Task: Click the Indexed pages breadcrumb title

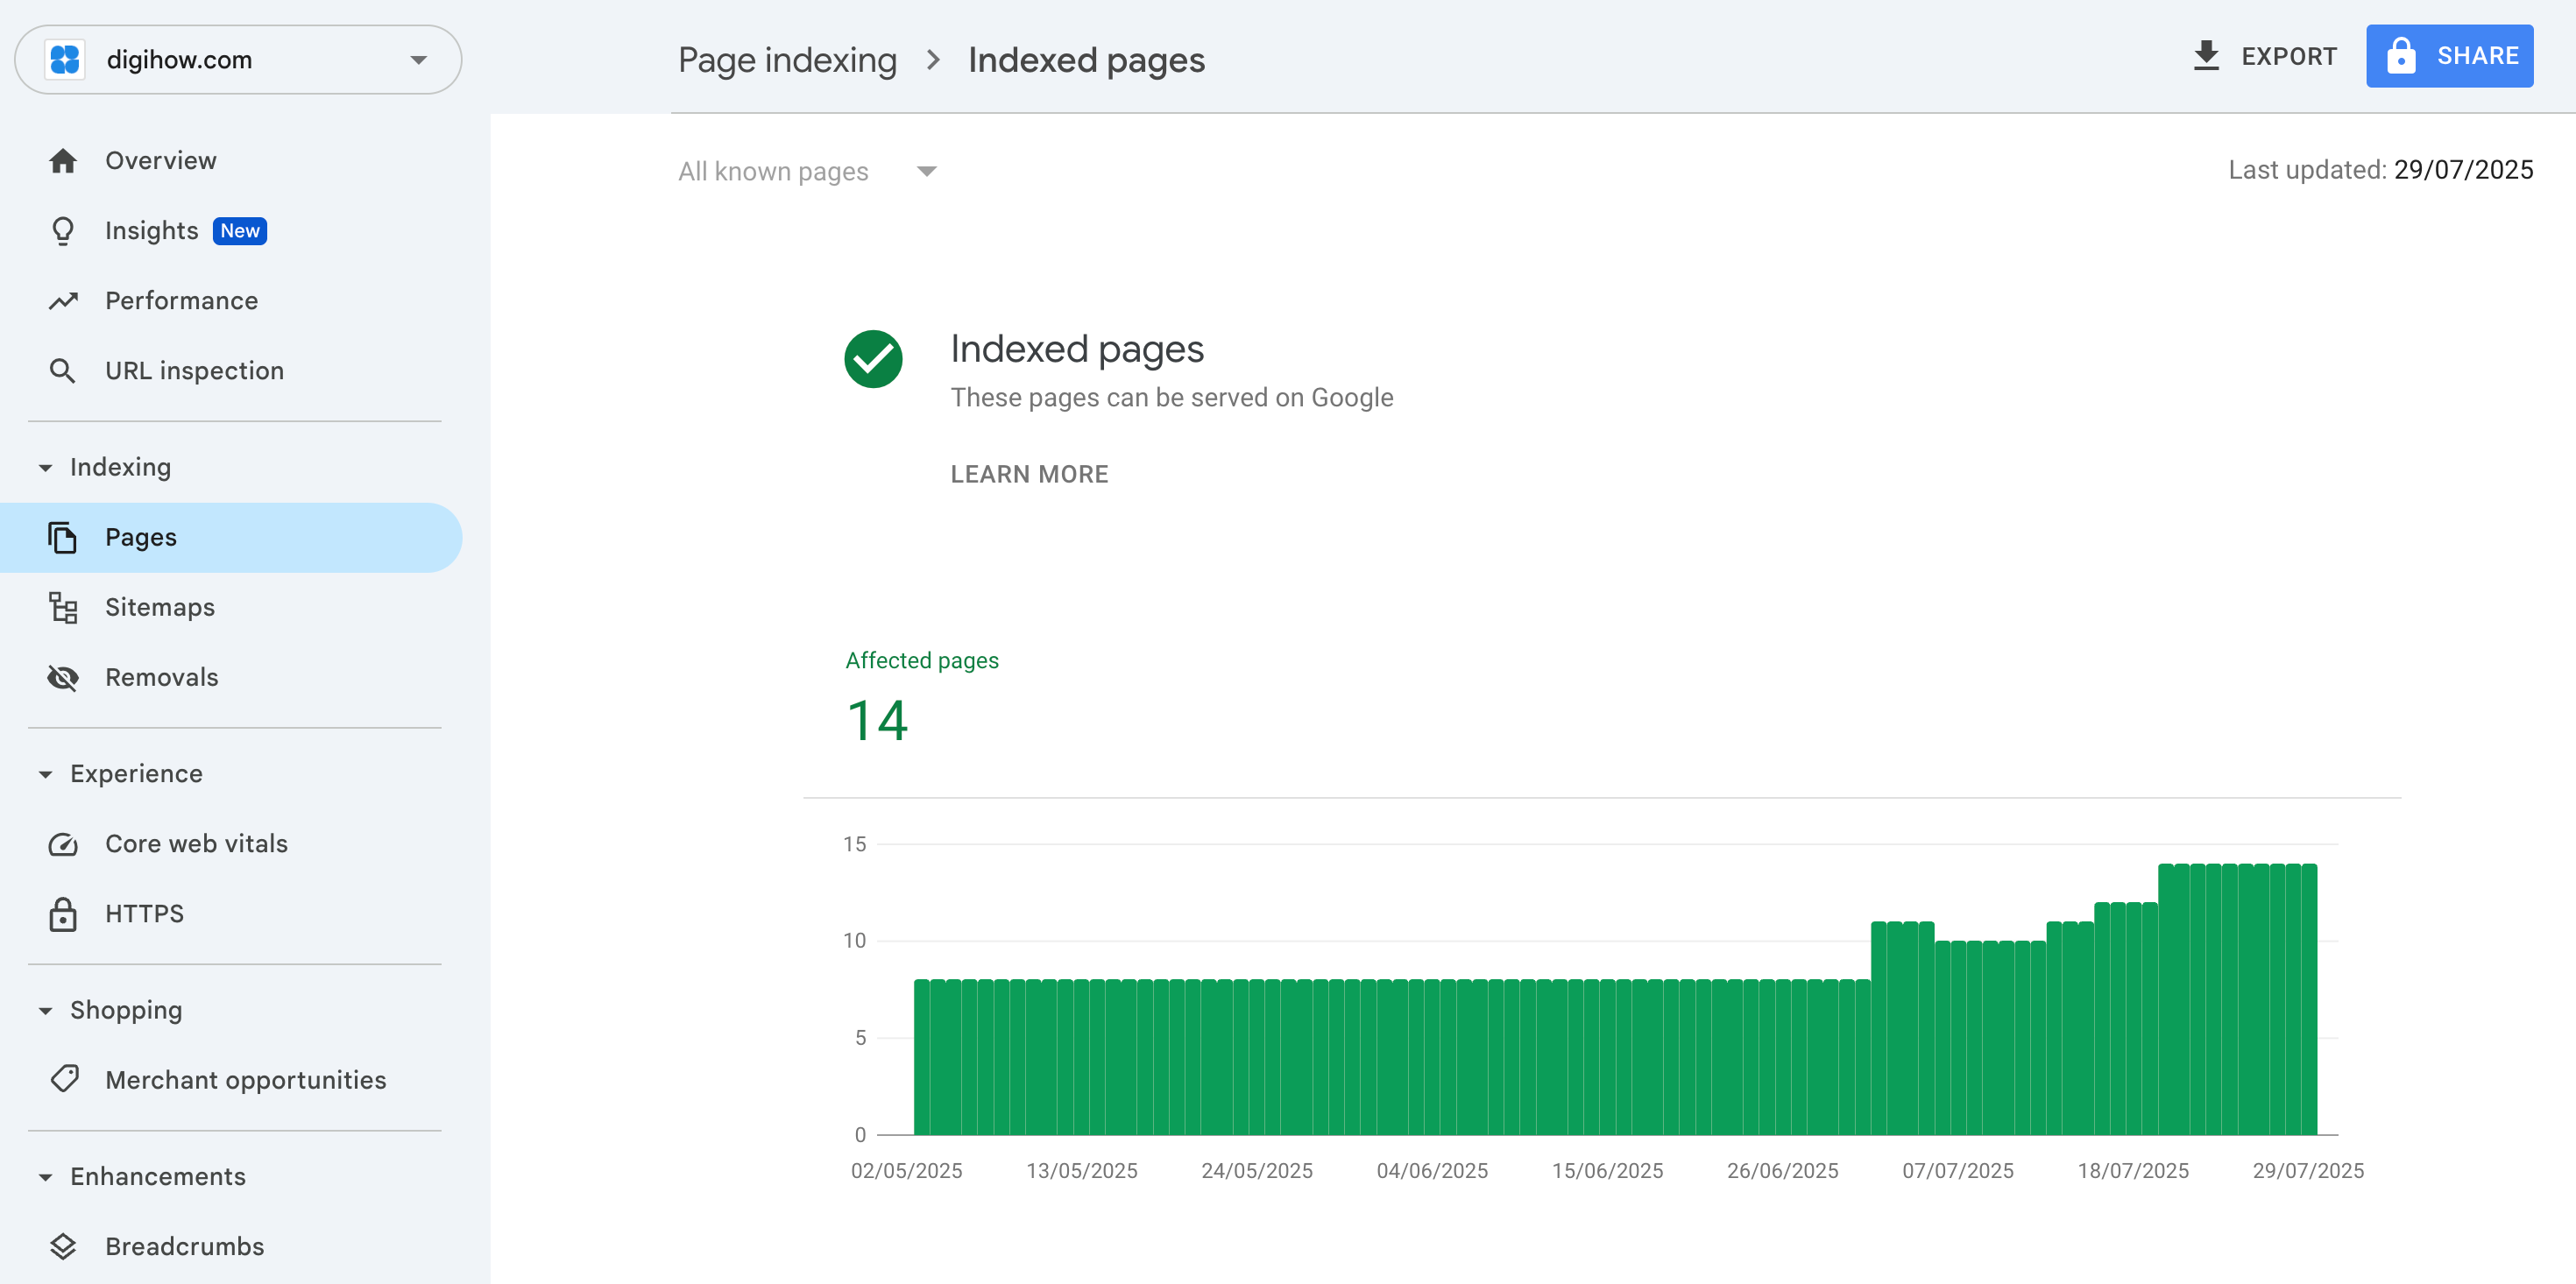Action: (1086, 60)
